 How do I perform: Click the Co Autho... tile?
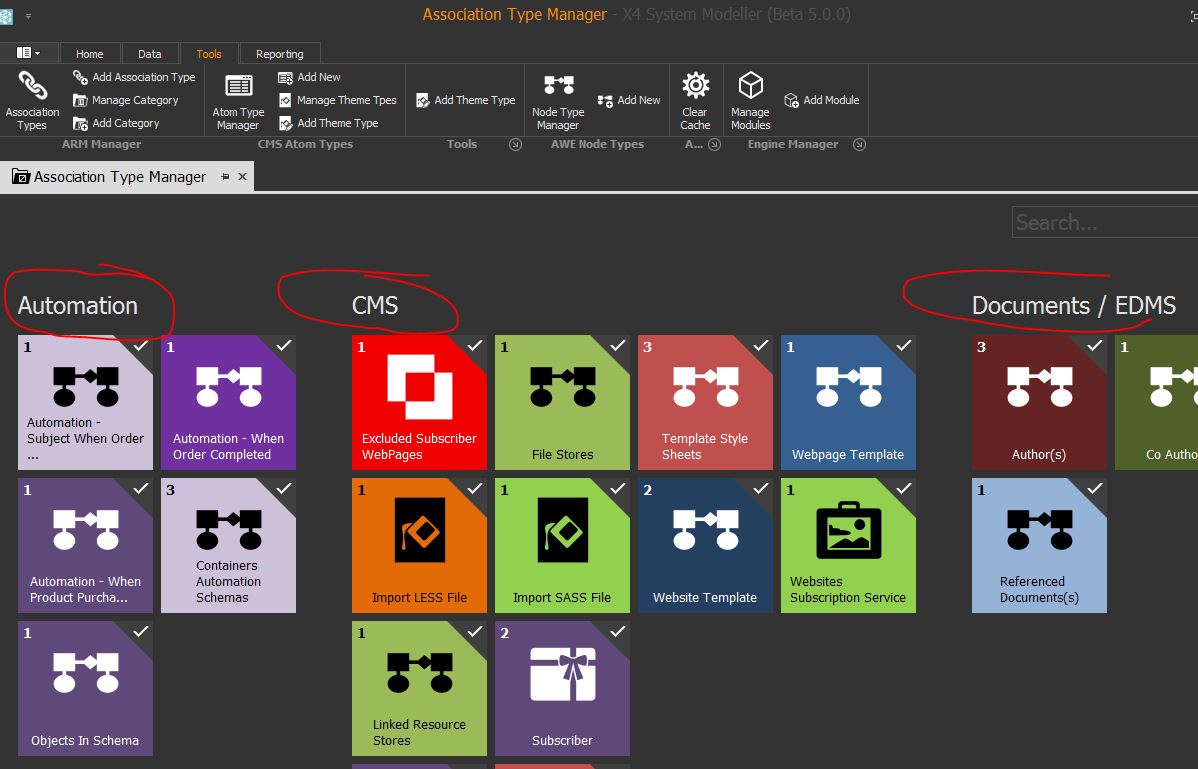click(x=1157, y=402)
